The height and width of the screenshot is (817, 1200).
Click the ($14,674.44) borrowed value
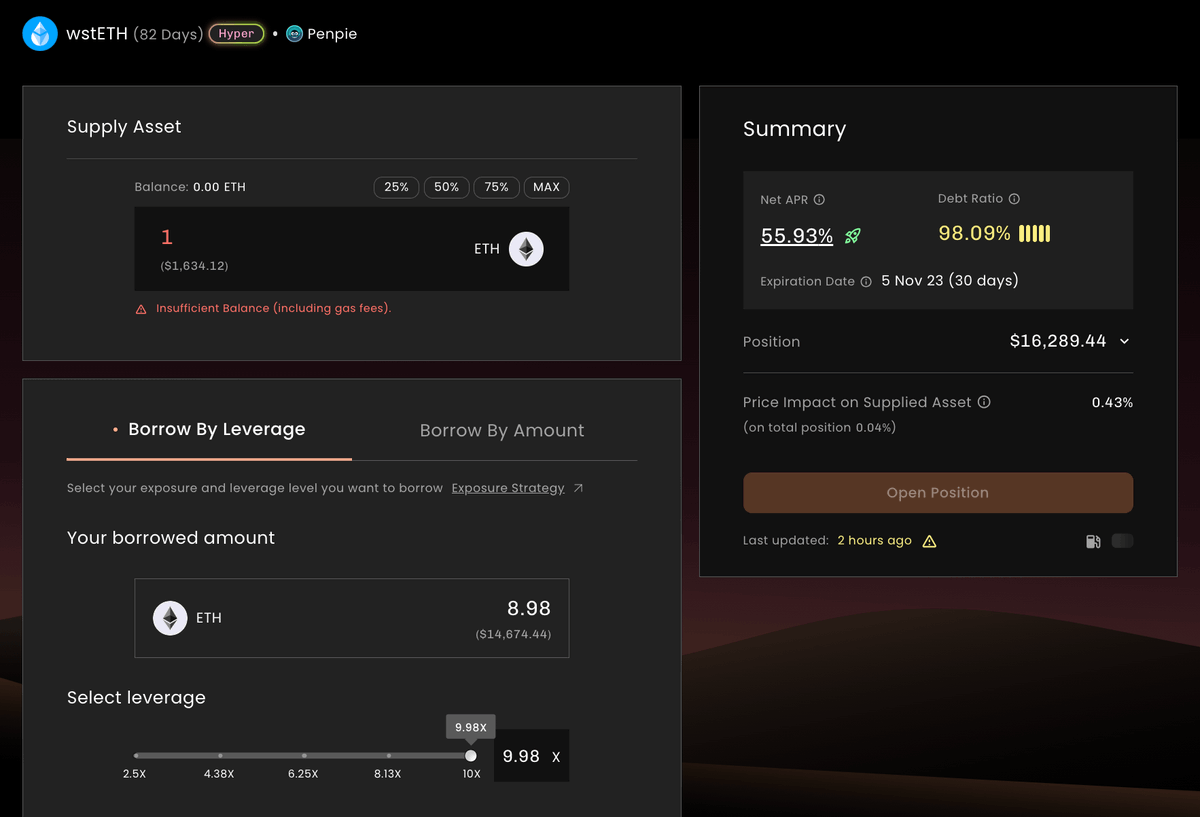point(513,634)
